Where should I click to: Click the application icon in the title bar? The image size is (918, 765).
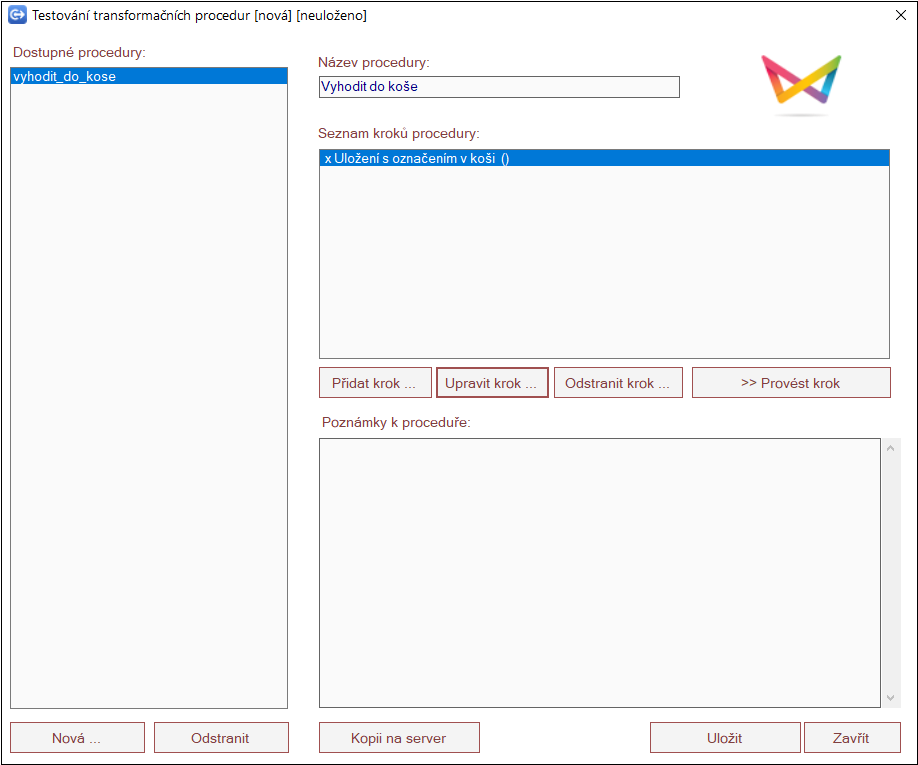click(x=17, y=16)
